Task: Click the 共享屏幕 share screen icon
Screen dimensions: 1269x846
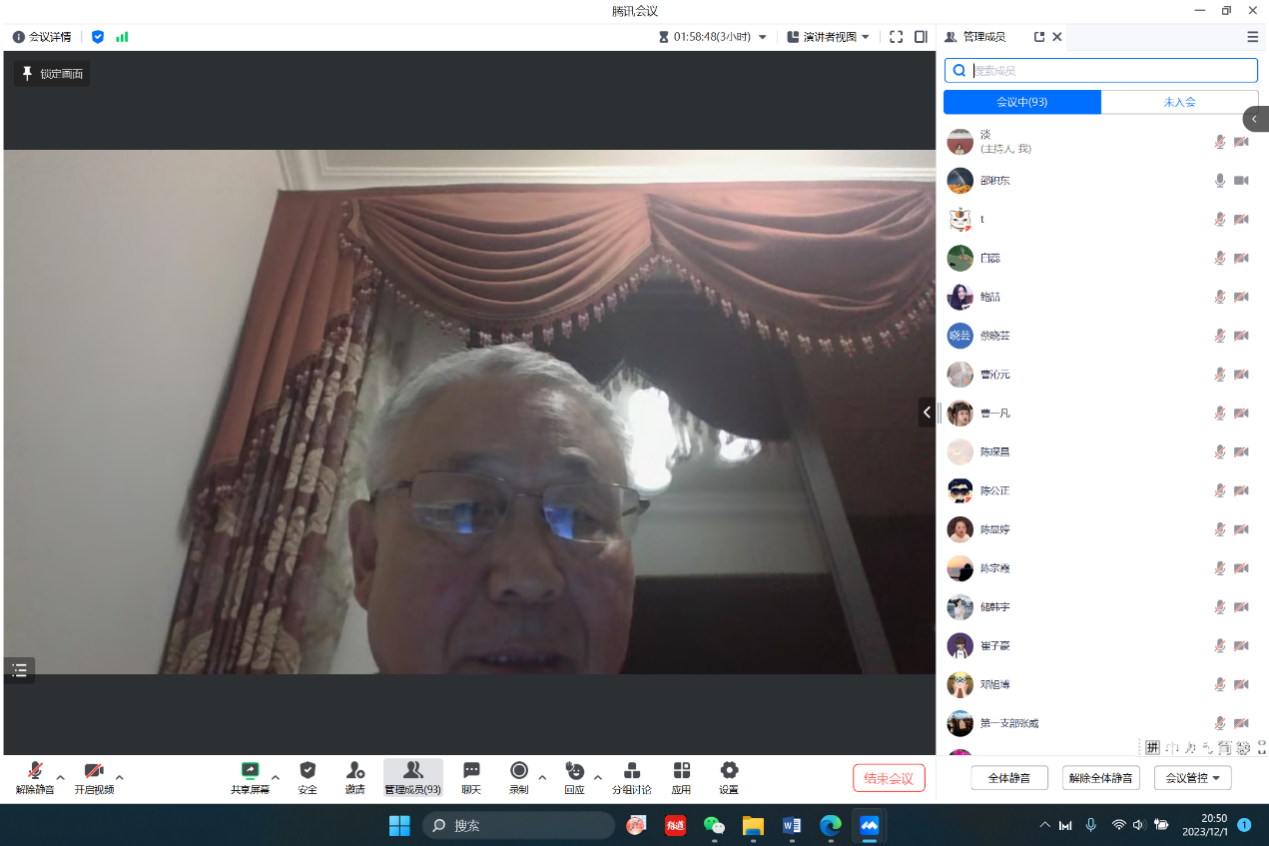Action: pyautogui.click(x=250, y=771)
